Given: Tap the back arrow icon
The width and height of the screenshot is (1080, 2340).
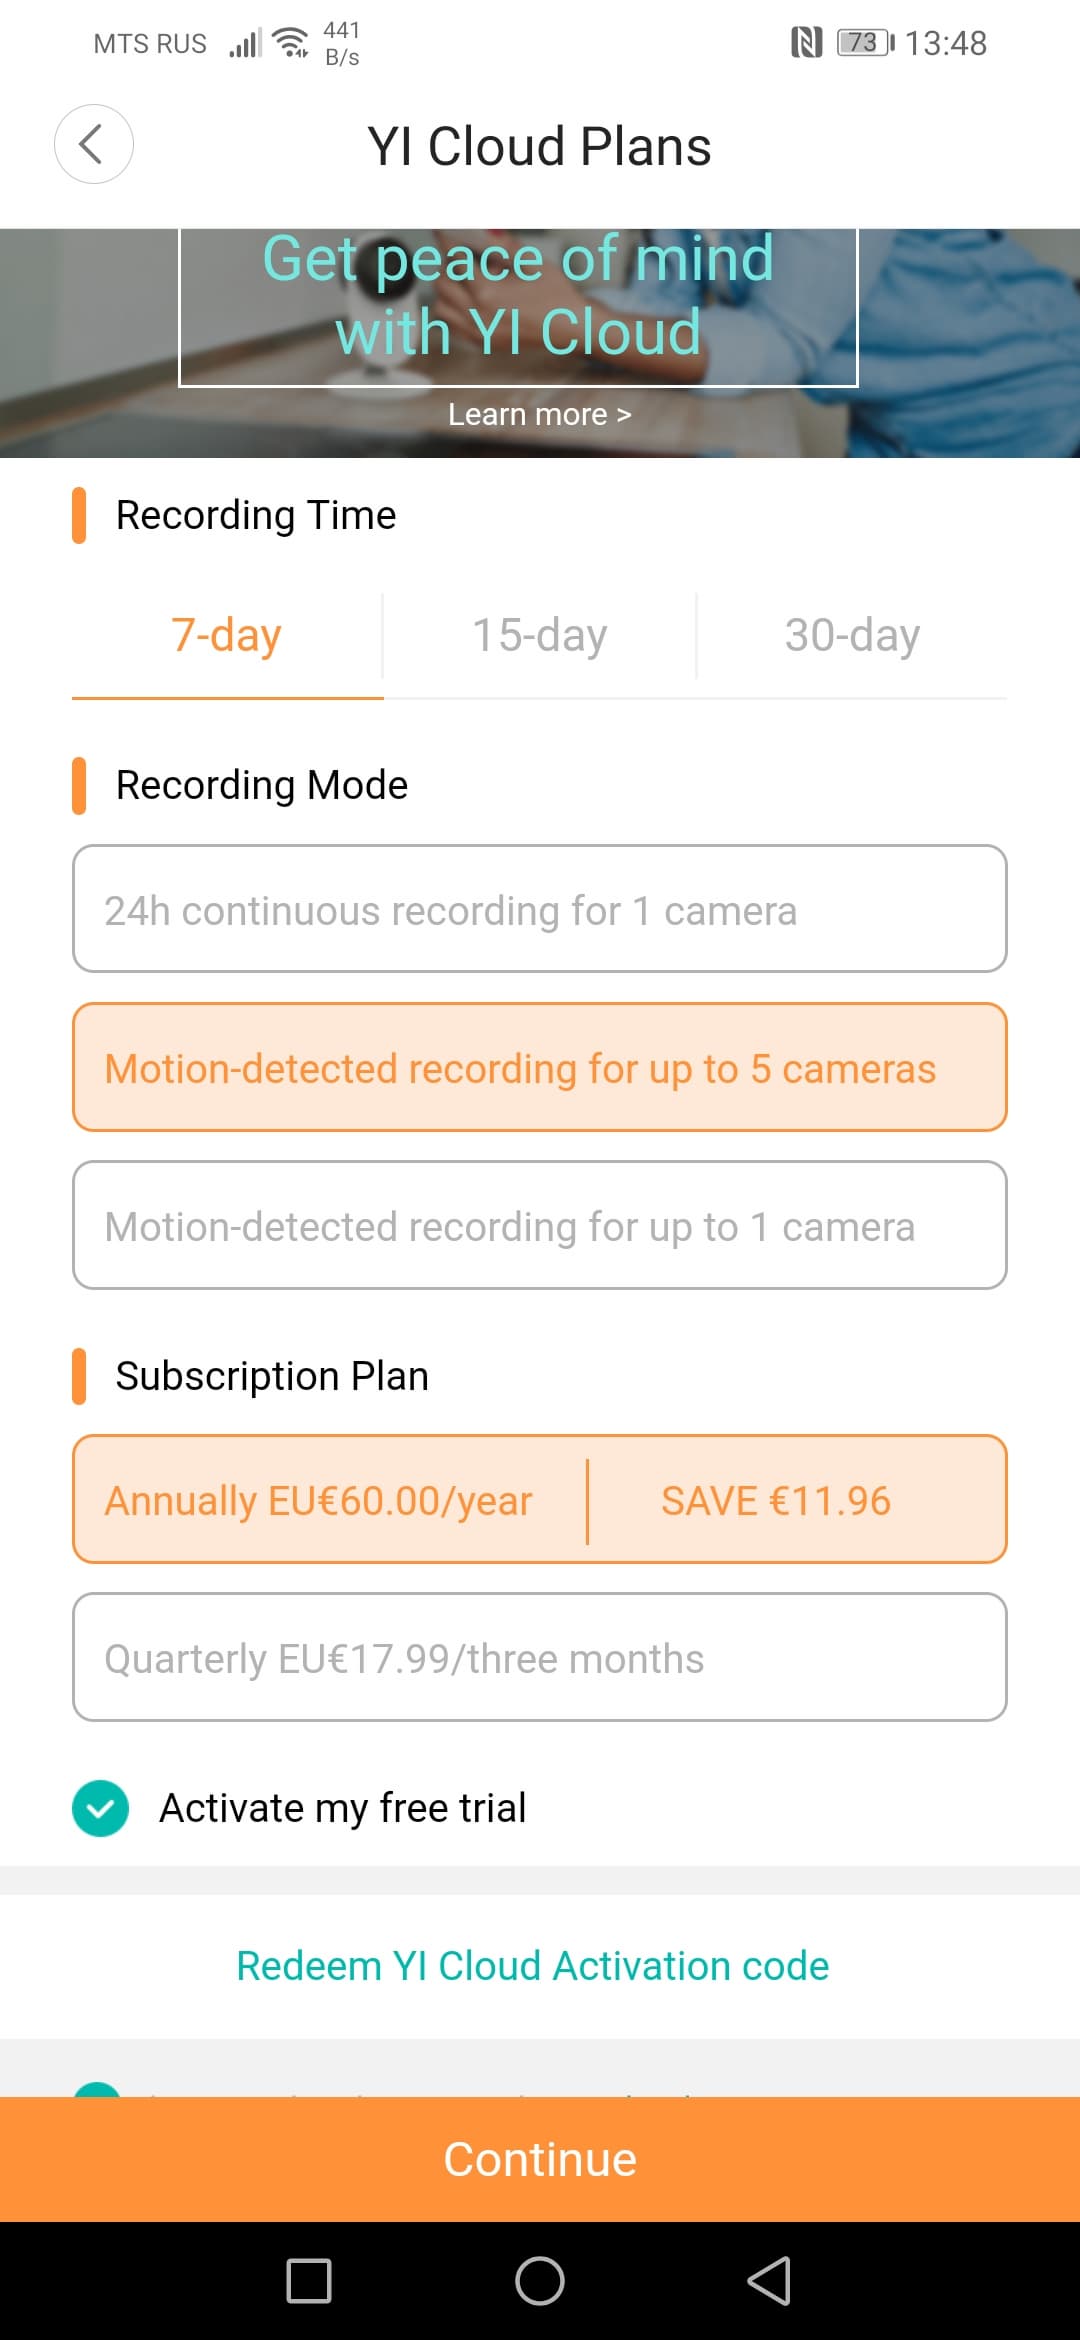Looking at the screenshot, I should [93, 144].
